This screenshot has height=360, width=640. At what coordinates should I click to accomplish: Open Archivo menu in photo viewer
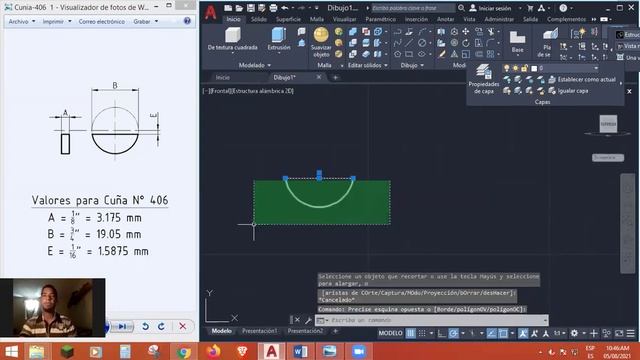point(22,21)
